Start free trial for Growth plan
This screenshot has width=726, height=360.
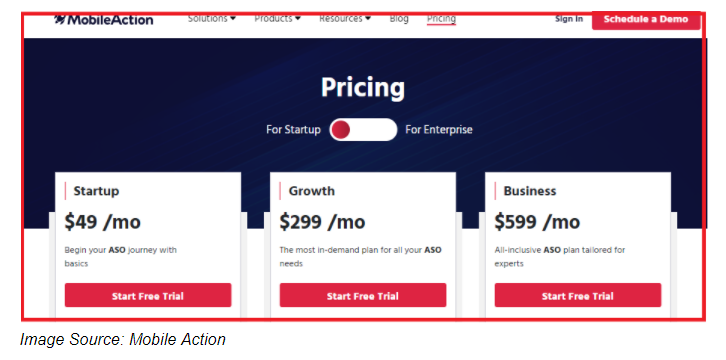coord(363,296)
